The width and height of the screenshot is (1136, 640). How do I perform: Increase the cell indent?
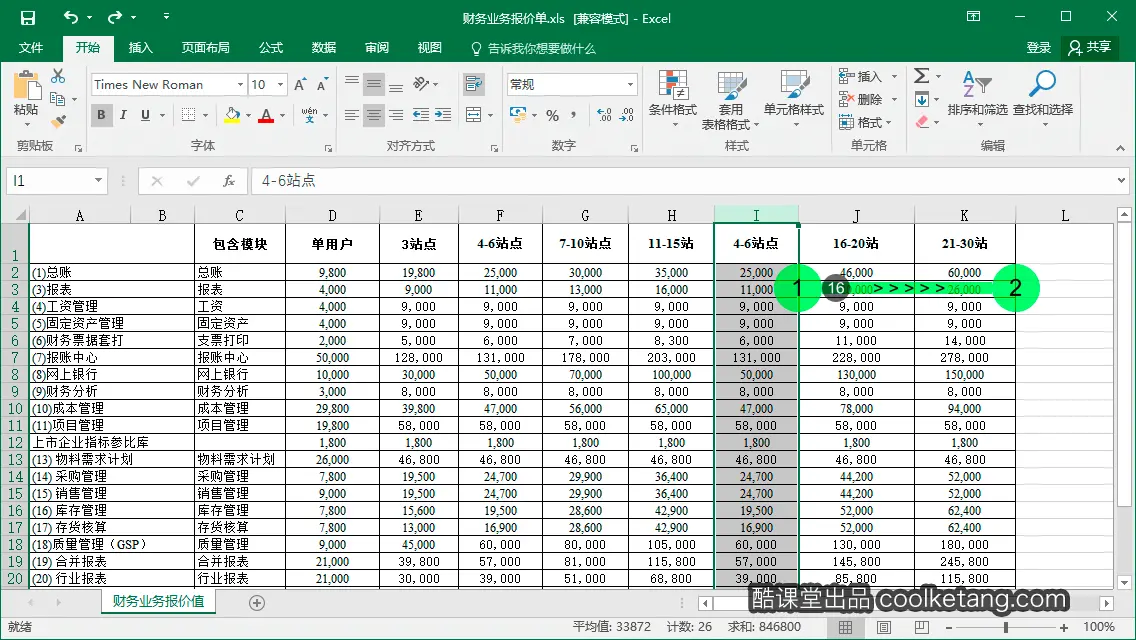pyautogui.click(x=443, y=115)
